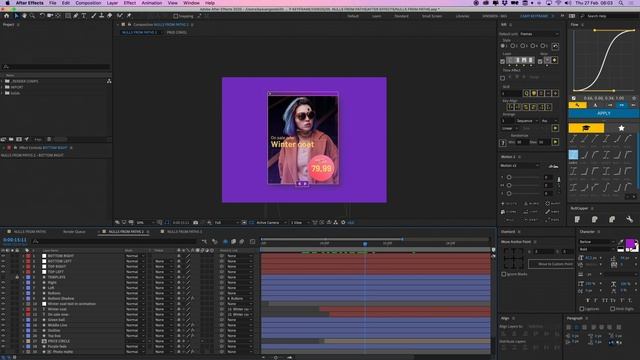Click the first ButtCapper cap icon
Viewport: 640px width, 360px height.
[x=577, y=220]
